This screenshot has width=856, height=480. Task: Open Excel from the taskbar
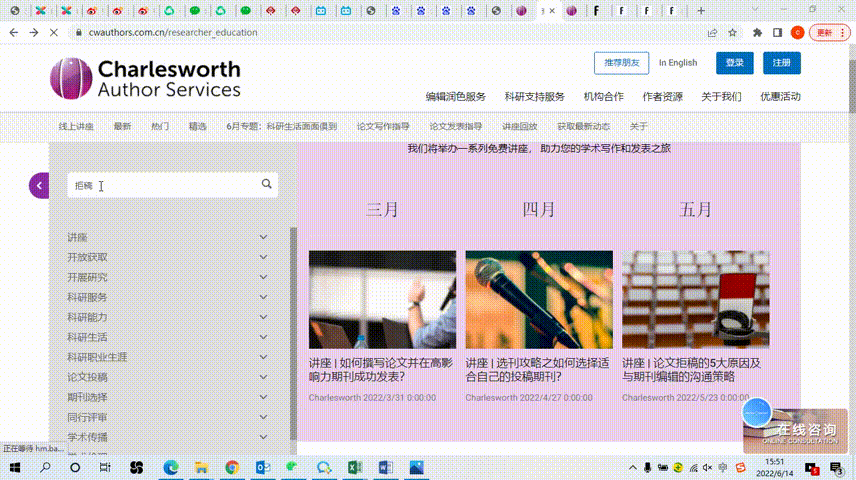[355, 467]
